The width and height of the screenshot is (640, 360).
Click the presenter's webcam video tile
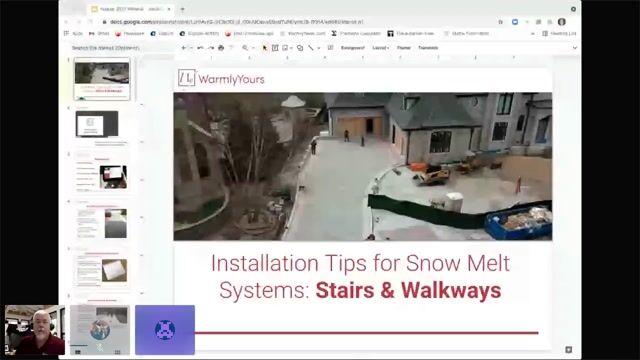(35, 330)
